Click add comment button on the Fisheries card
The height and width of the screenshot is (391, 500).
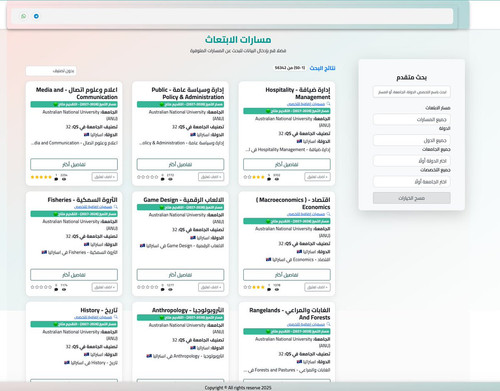105,287
